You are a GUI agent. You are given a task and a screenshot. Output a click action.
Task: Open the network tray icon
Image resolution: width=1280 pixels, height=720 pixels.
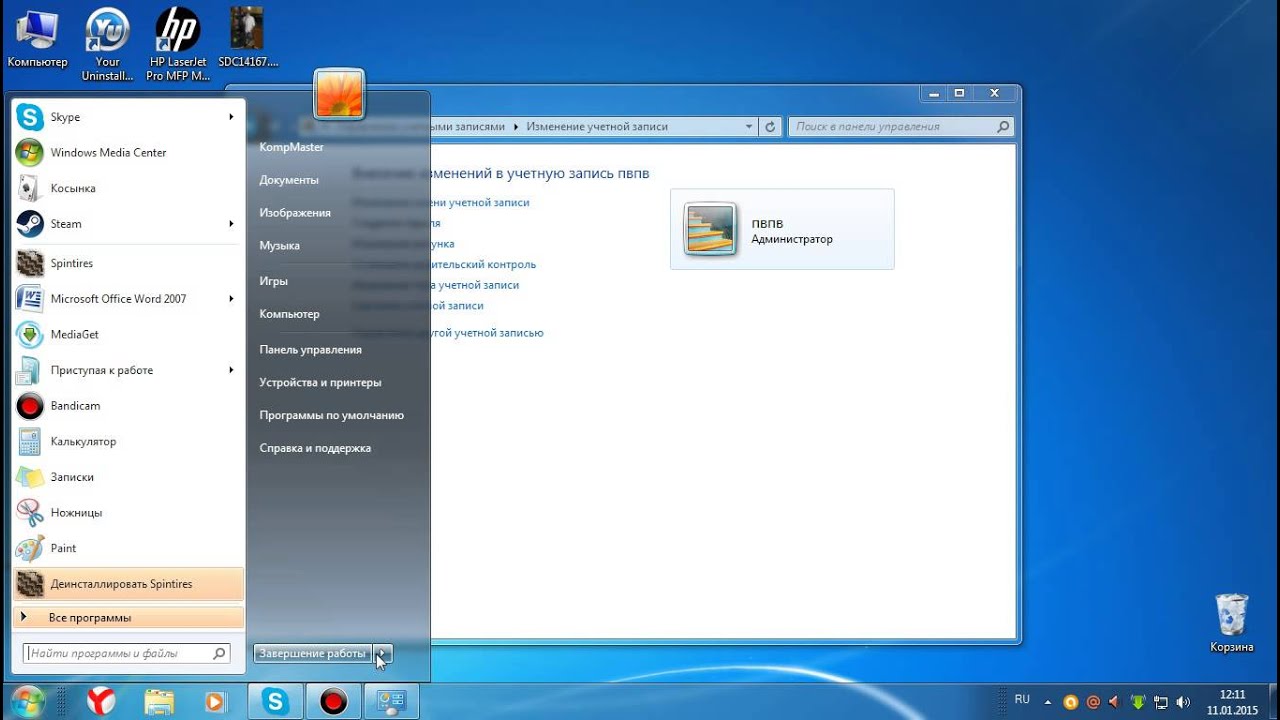point(1161,702)
